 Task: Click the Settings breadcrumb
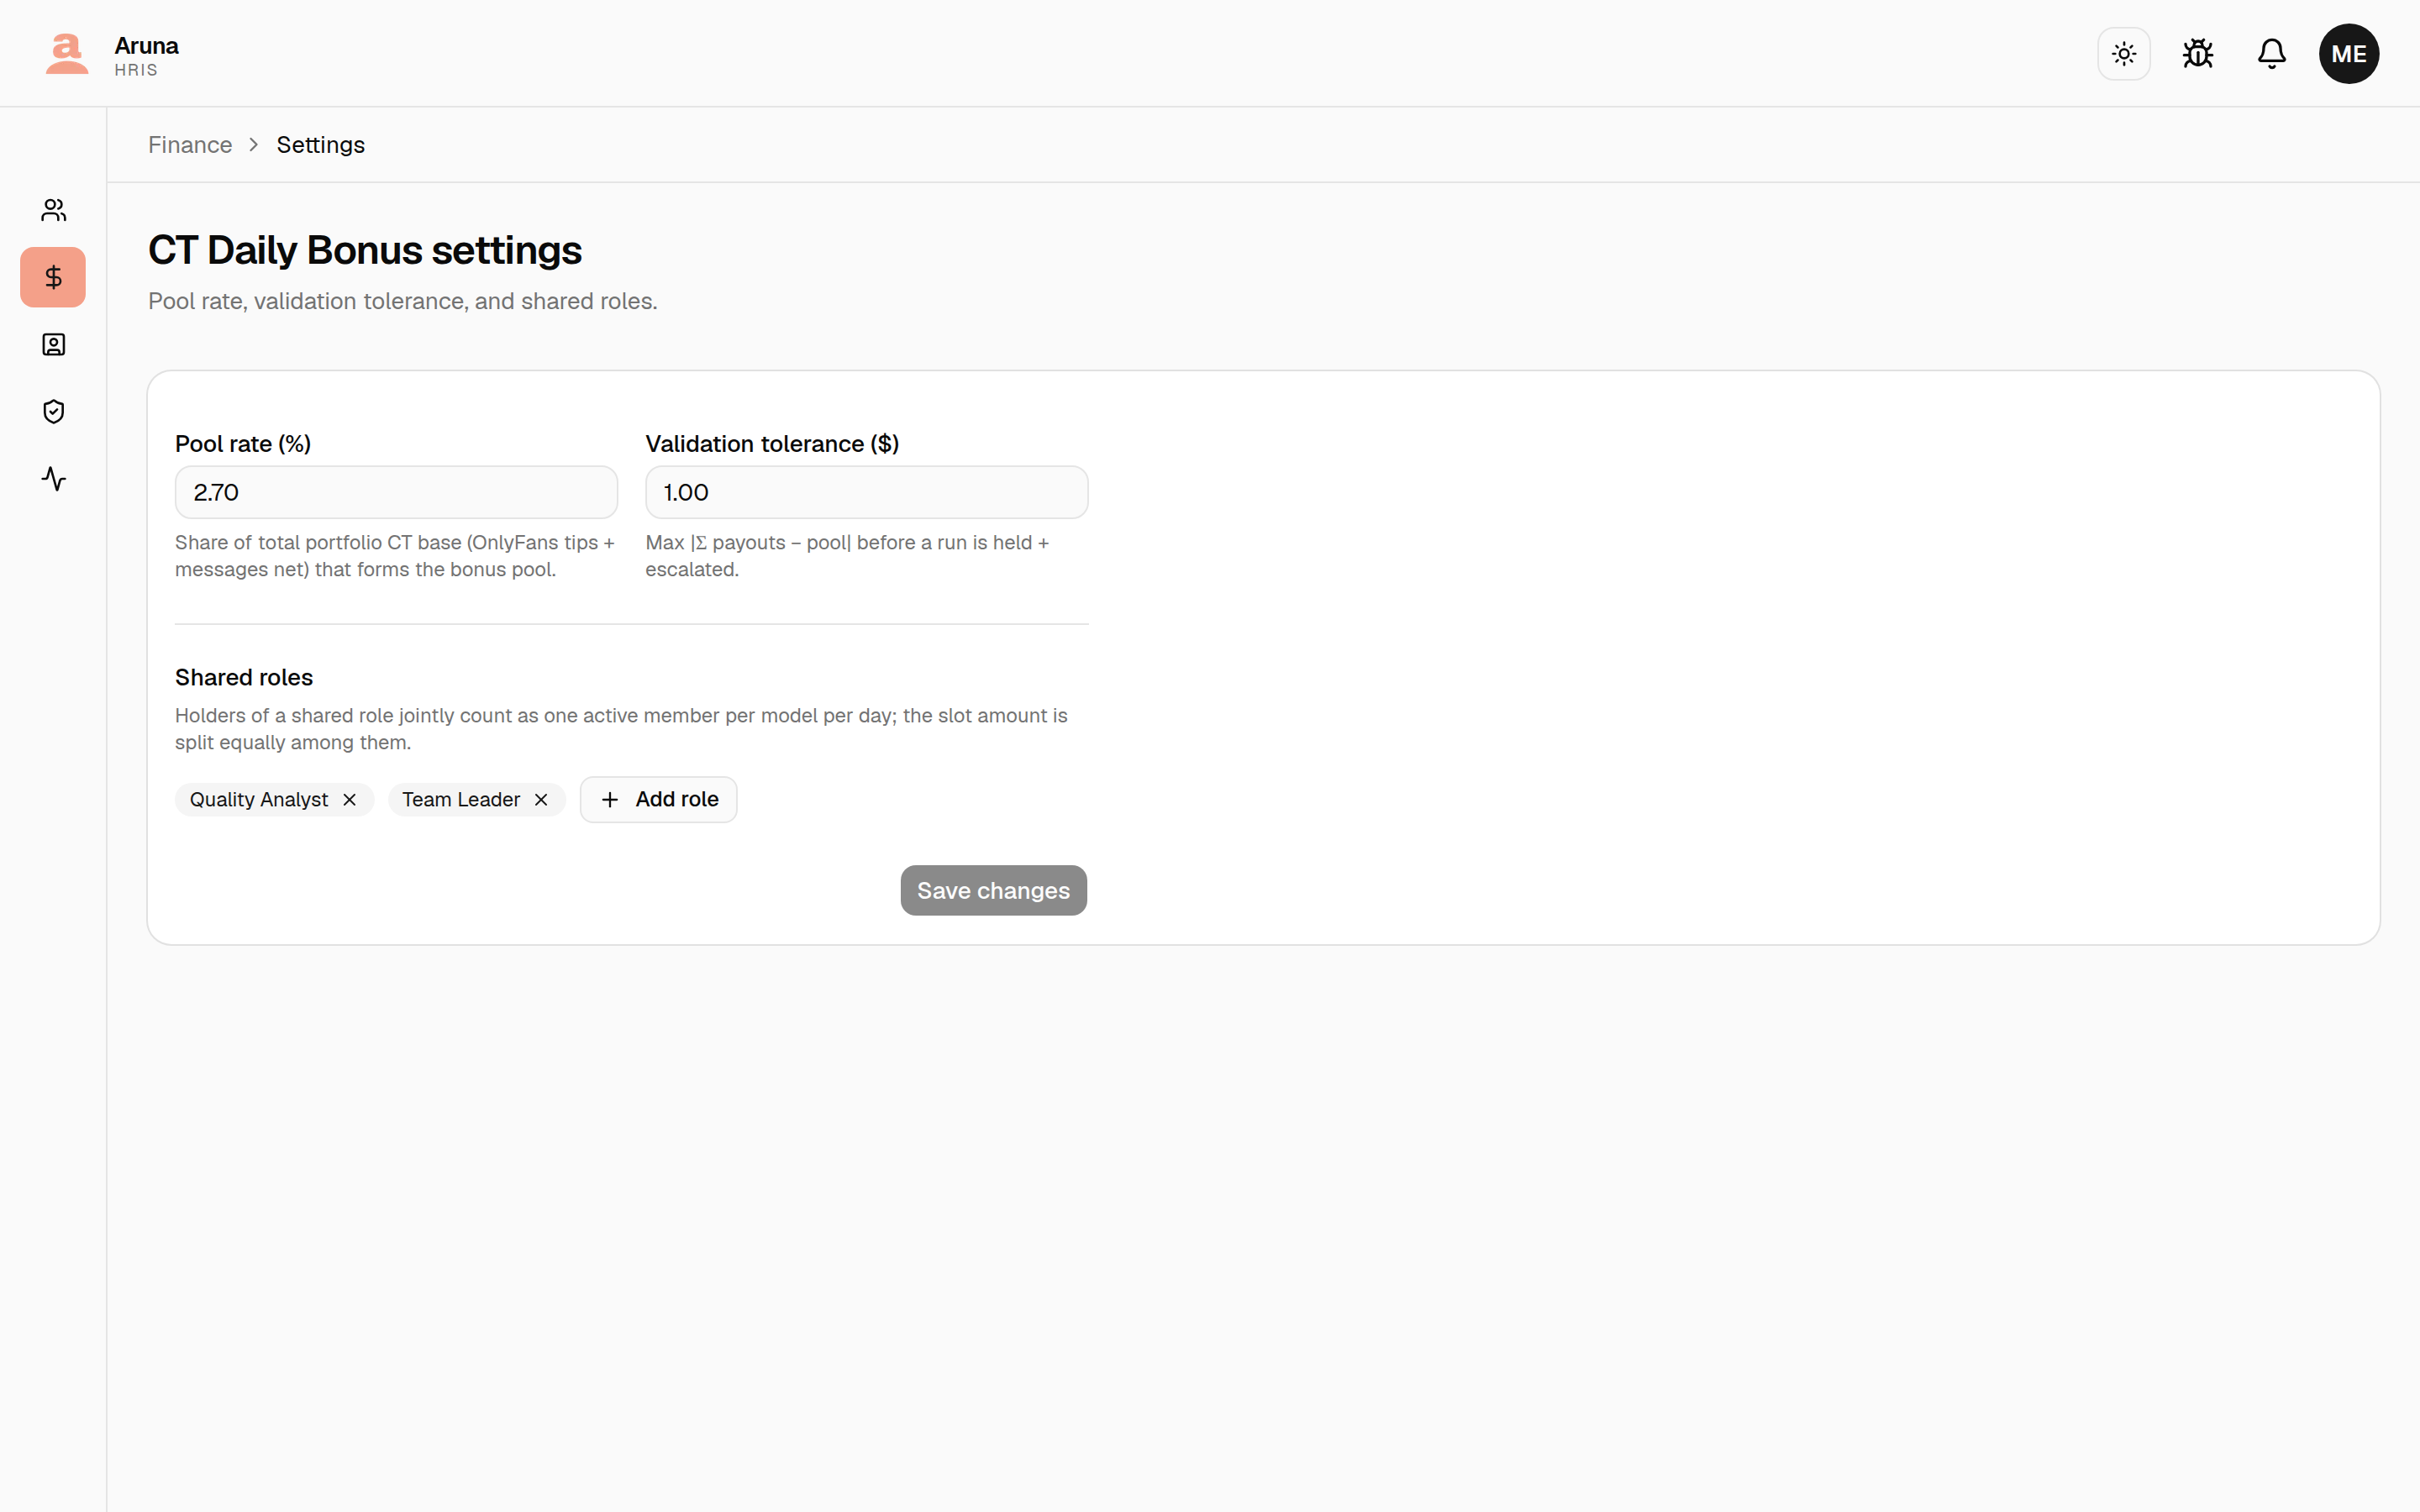[320, 145]
